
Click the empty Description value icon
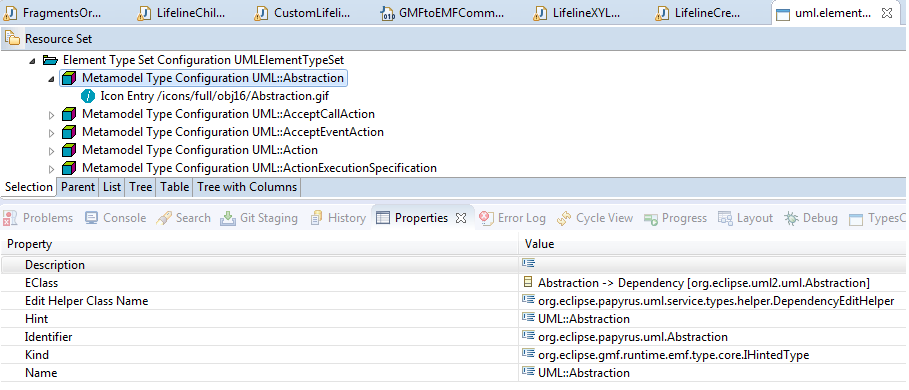528,264
